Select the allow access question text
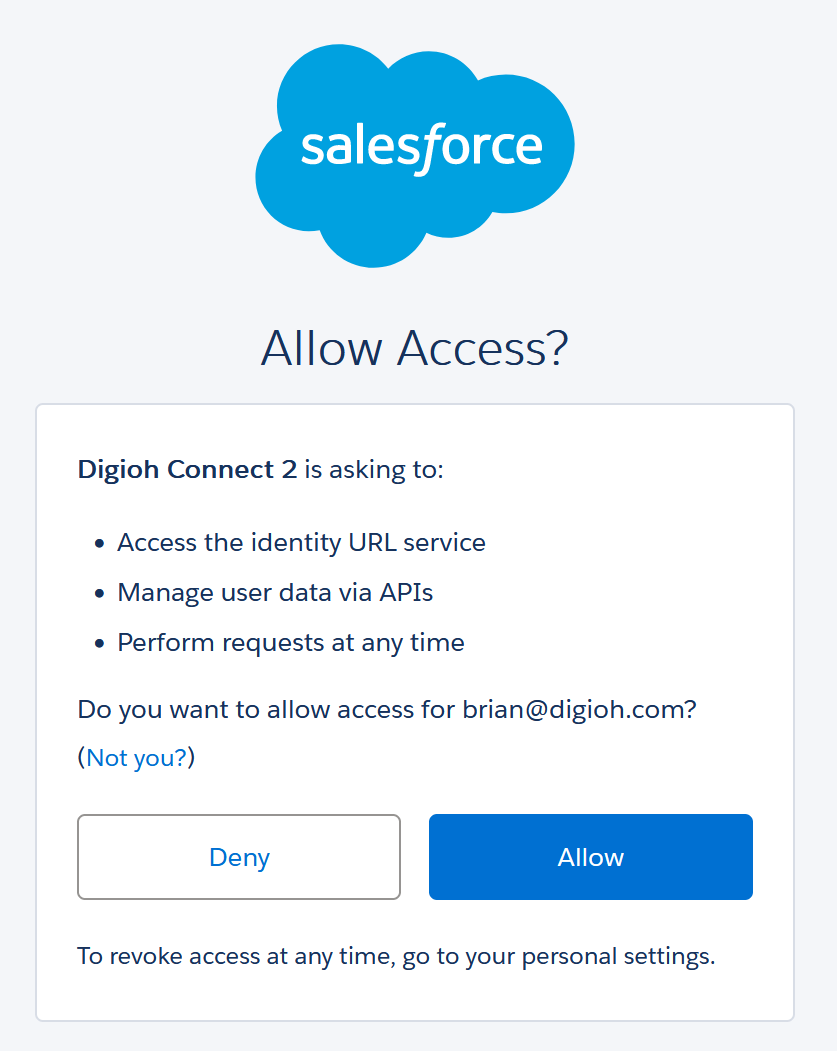 pyautogui.click(x=388, y=709)
